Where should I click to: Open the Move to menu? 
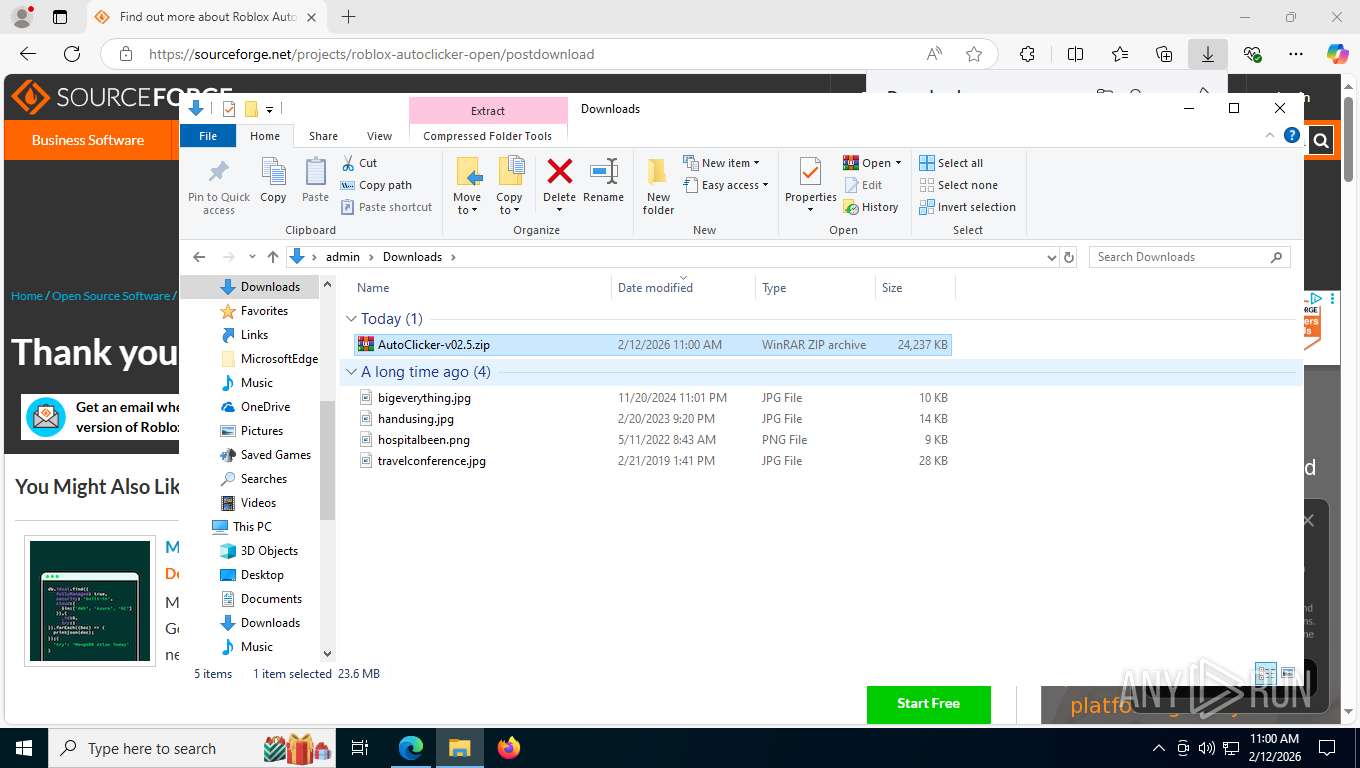(x=467, y=186)
